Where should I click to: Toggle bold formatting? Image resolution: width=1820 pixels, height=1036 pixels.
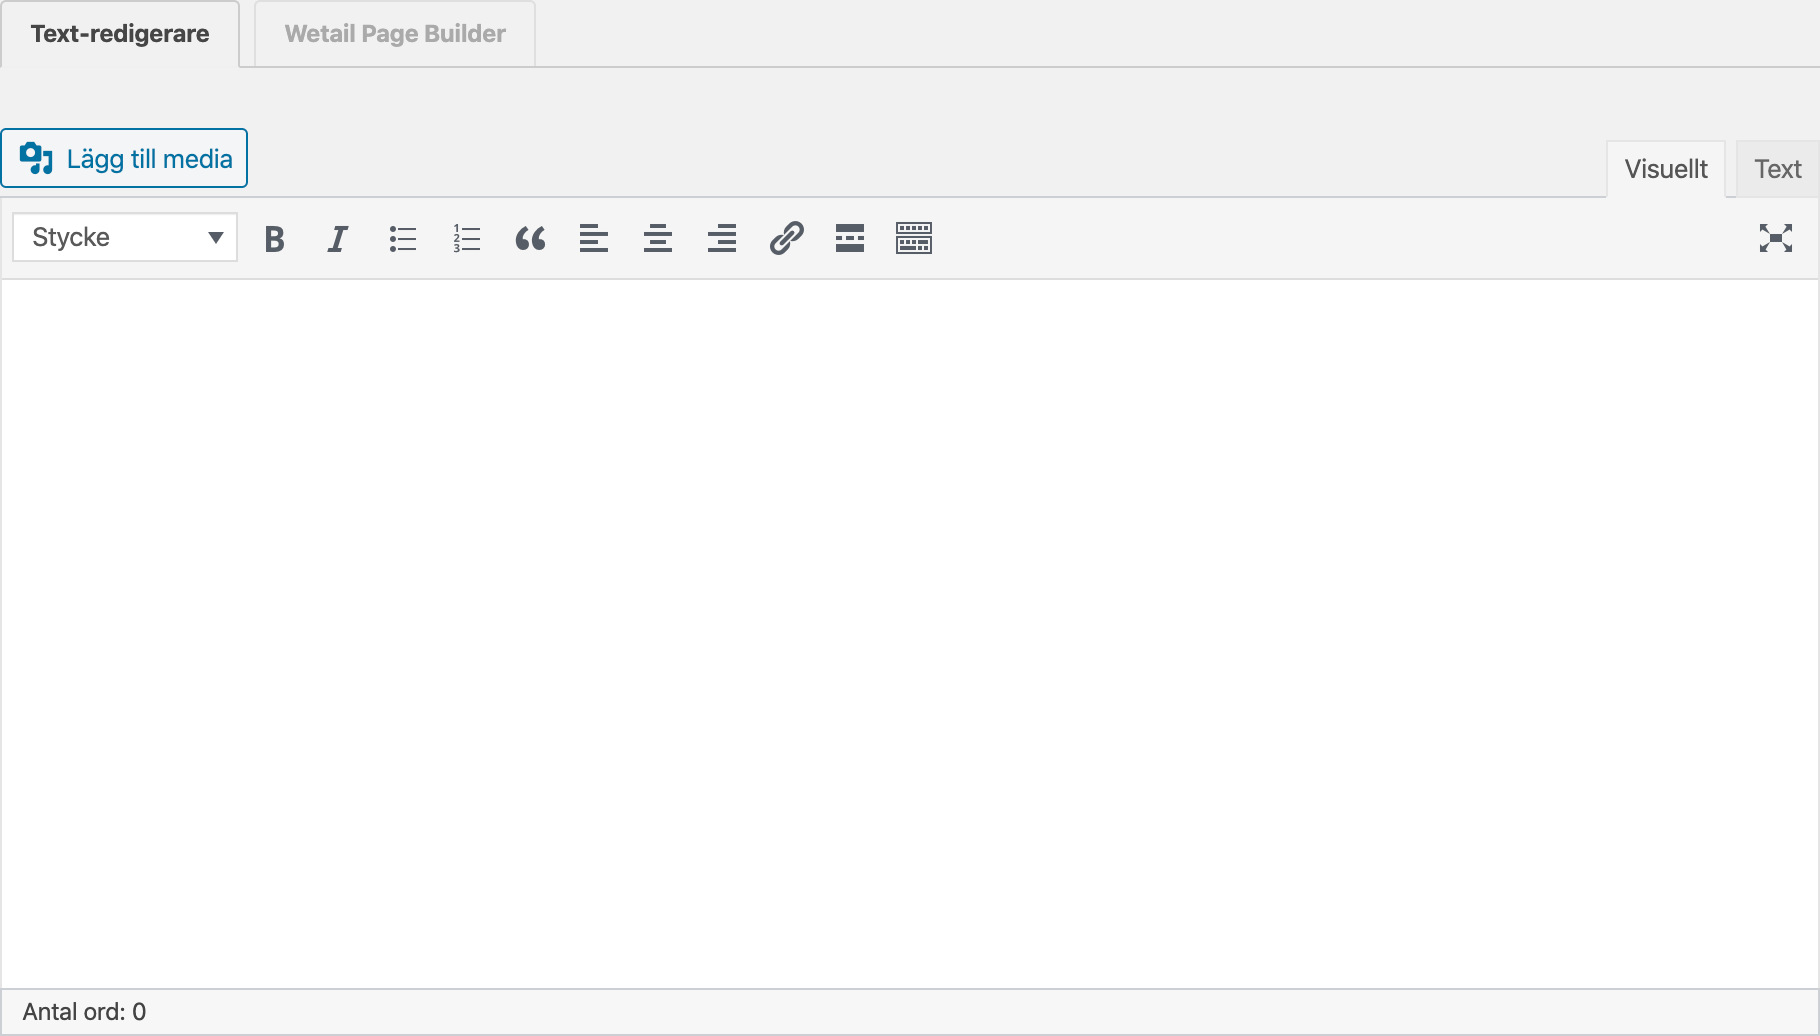click(x=274, y=239)
